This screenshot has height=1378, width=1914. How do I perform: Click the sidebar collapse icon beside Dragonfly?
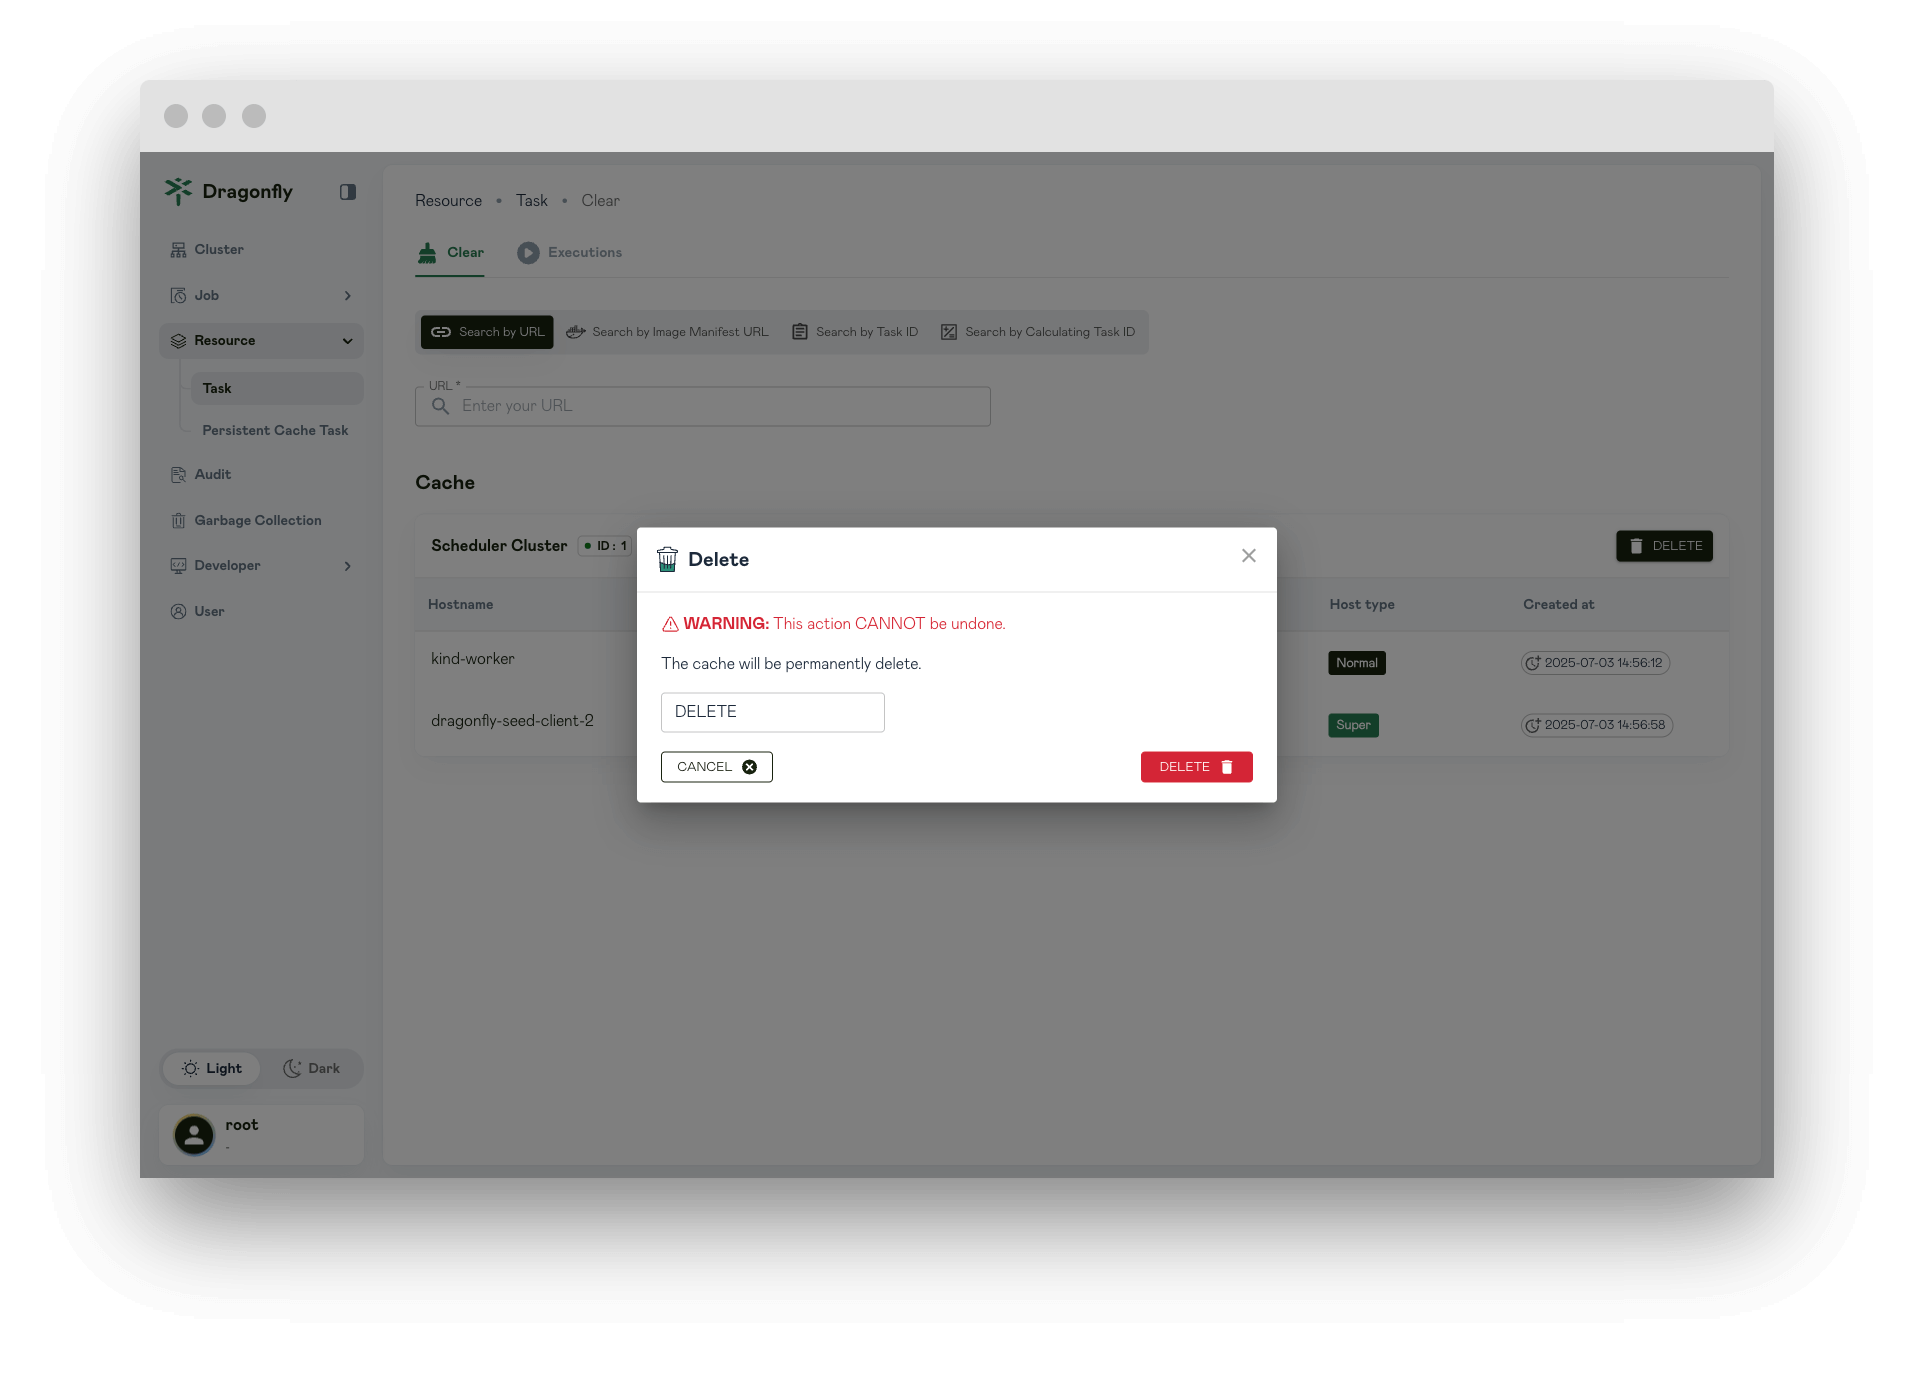click(347, 192)
